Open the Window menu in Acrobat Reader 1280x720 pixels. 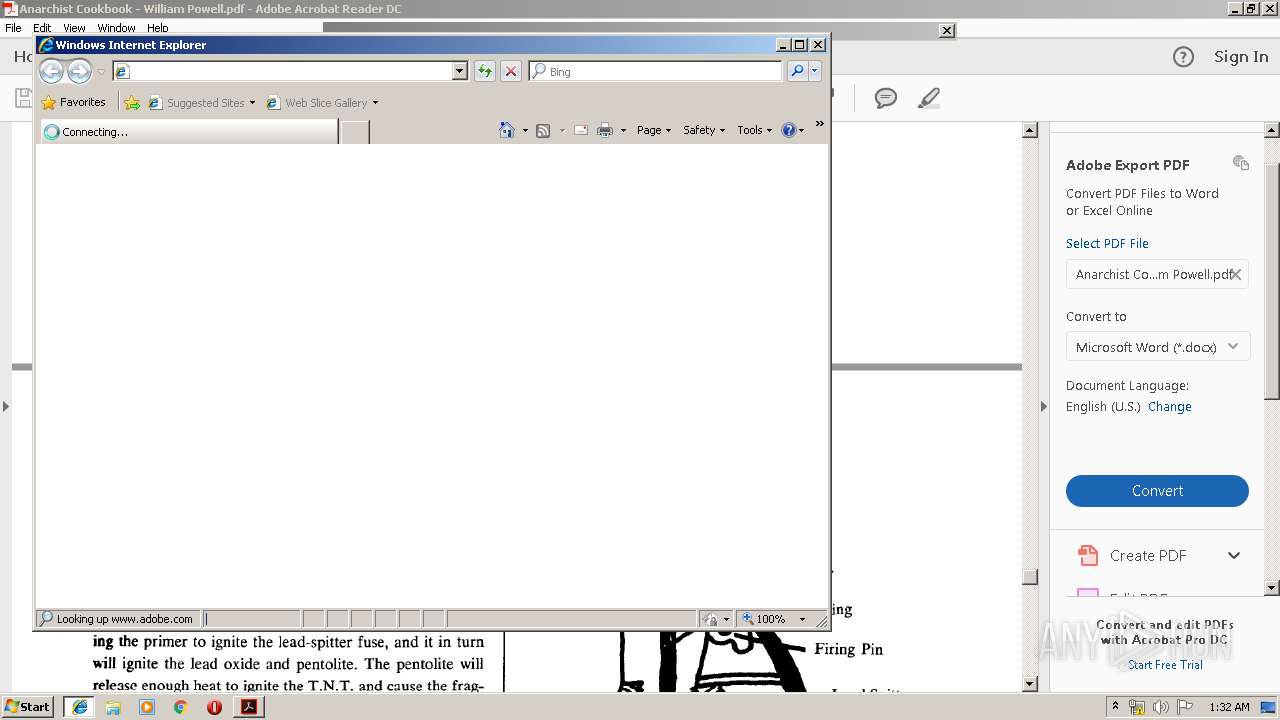pyautogui.click(x=116, y=28)
